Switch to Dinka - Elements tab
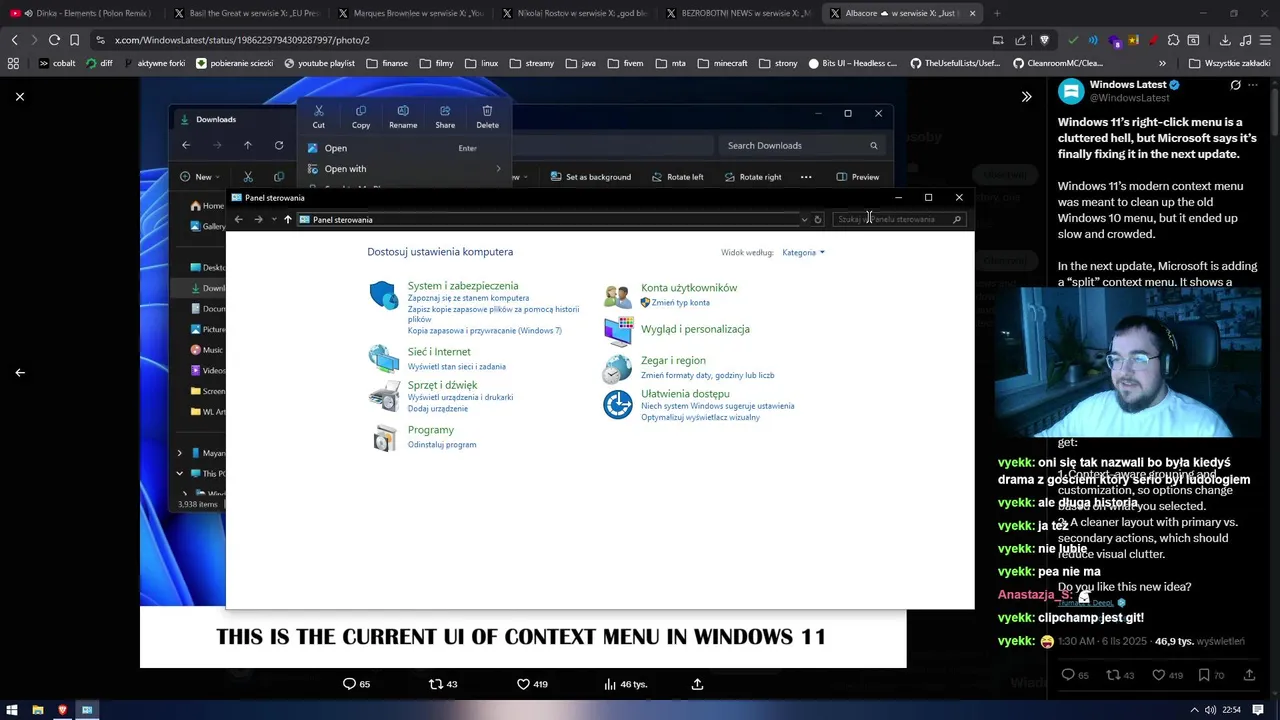 (x=82, y=13)
